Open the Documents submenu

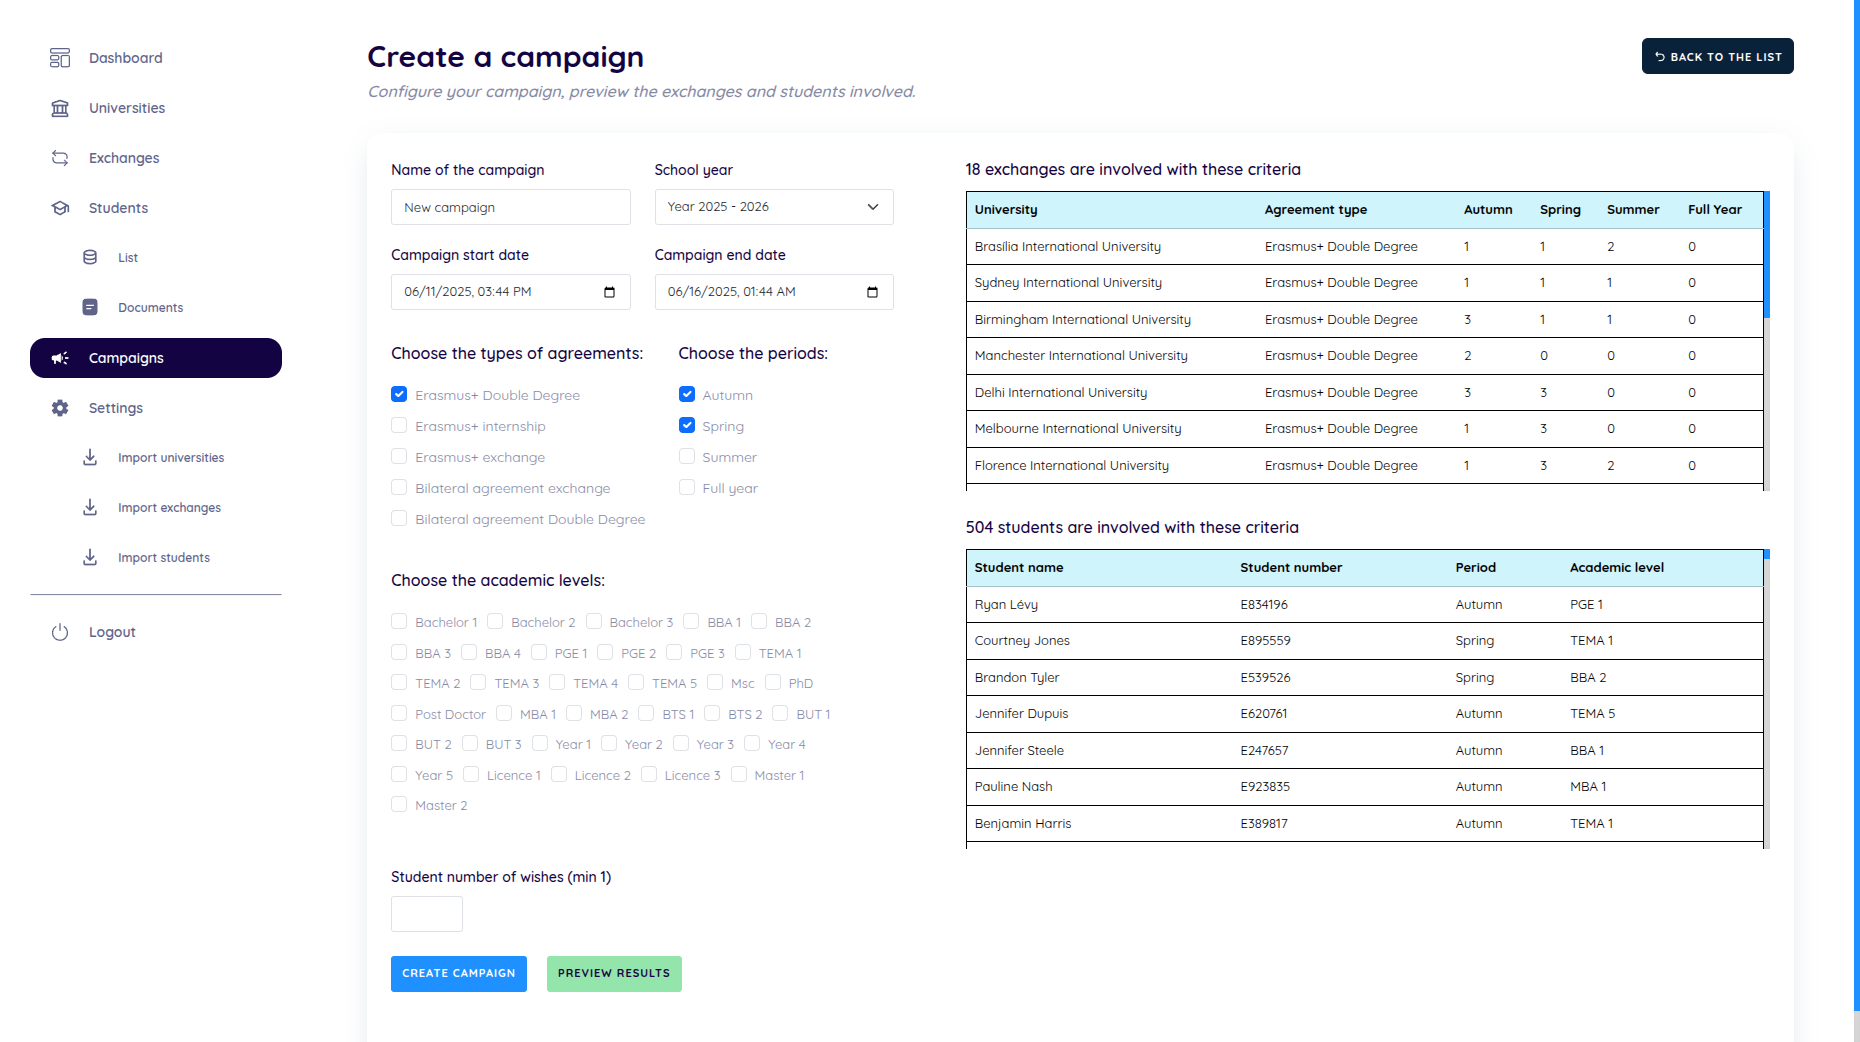[x=150, y=307]
